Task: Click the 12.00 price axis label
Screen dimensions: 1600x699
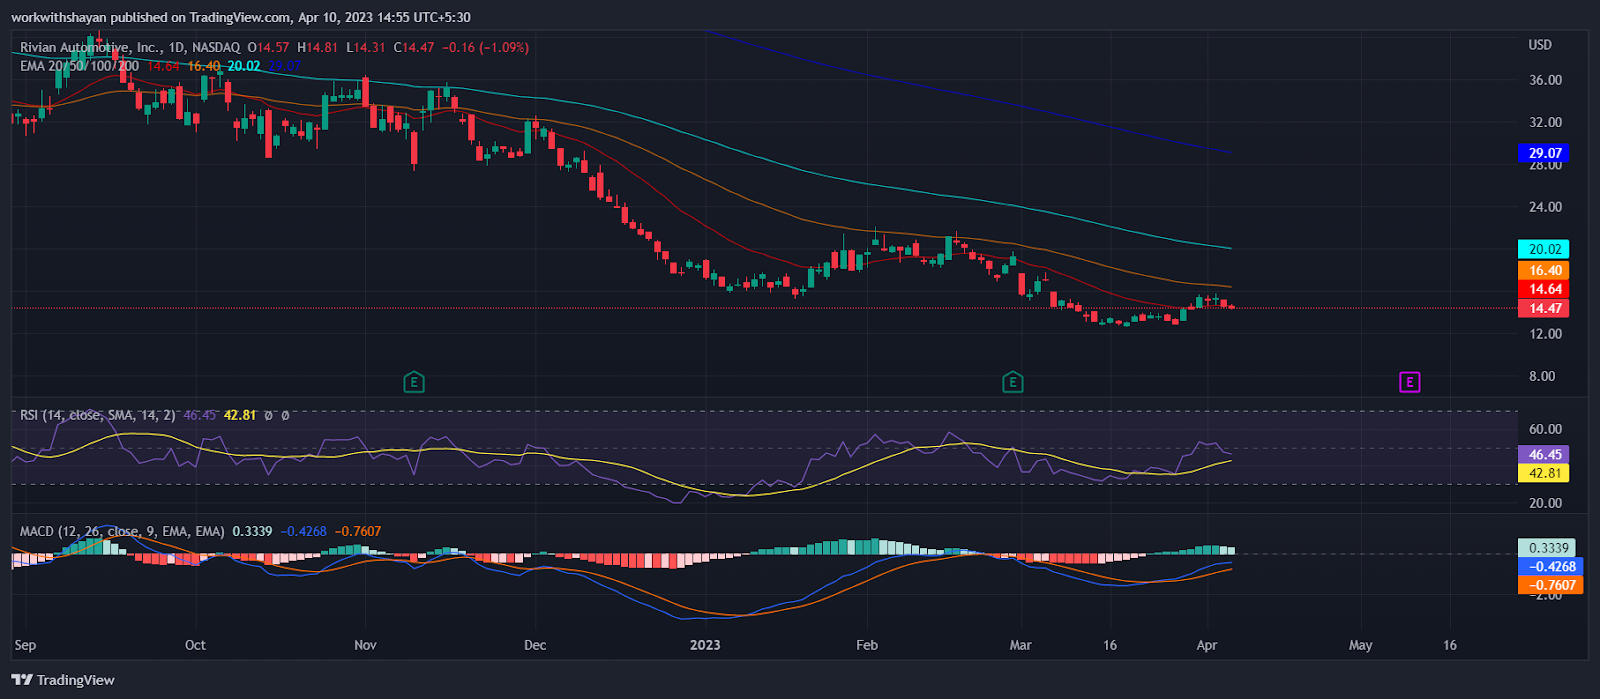Action: click(1545, 334)
